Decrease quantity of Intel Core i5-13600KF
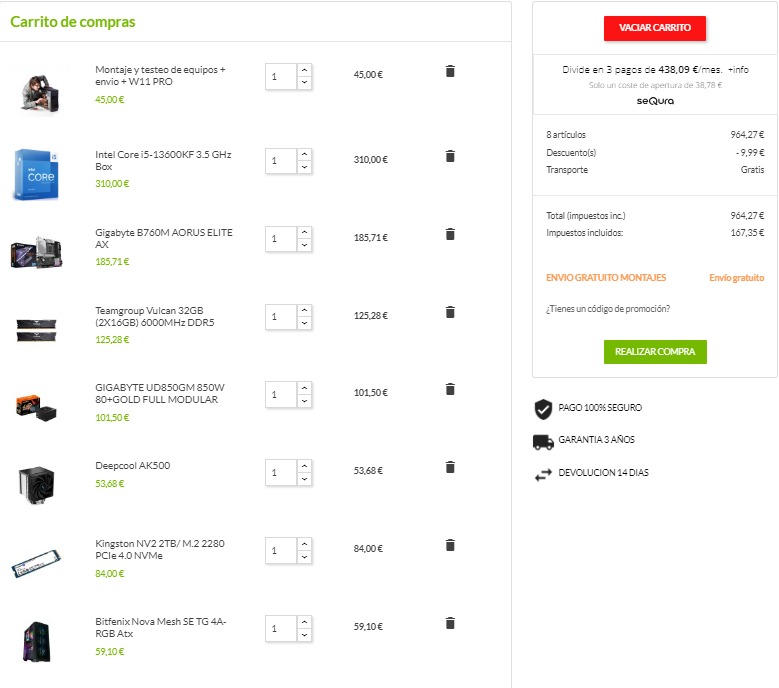Image resolution: width=779 pixels, height=688 pixels. point(304,167)
